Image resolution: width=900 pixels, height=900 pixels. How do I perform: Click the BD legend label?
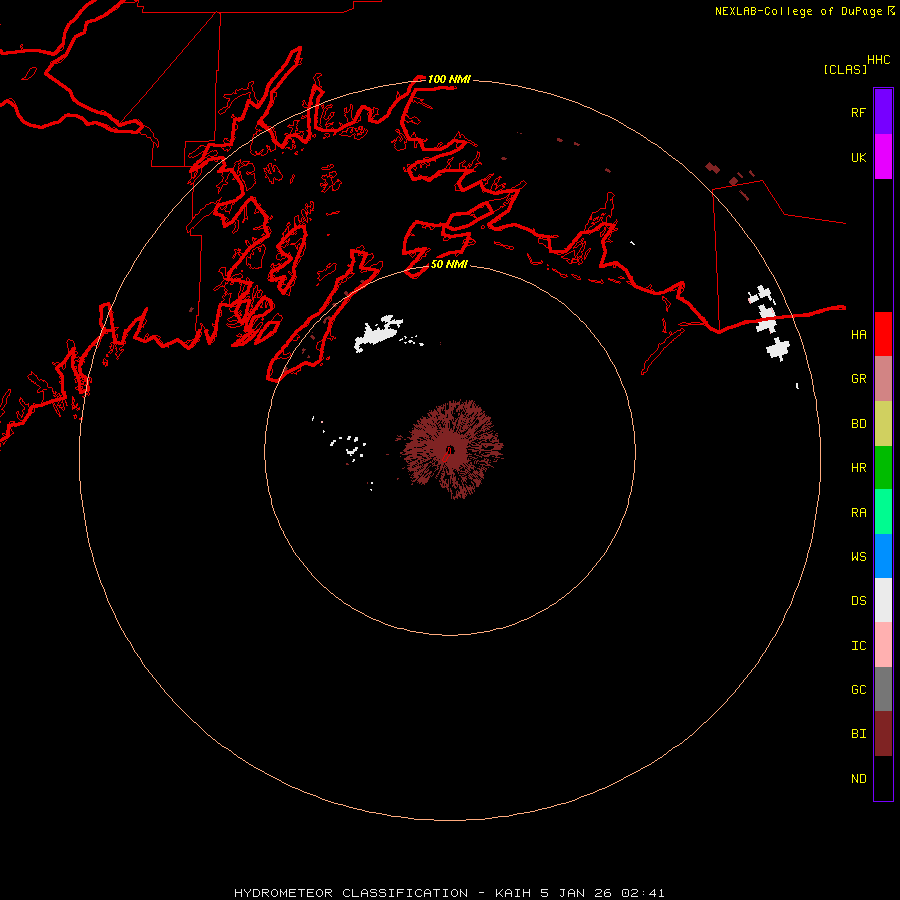click(858, 424)
